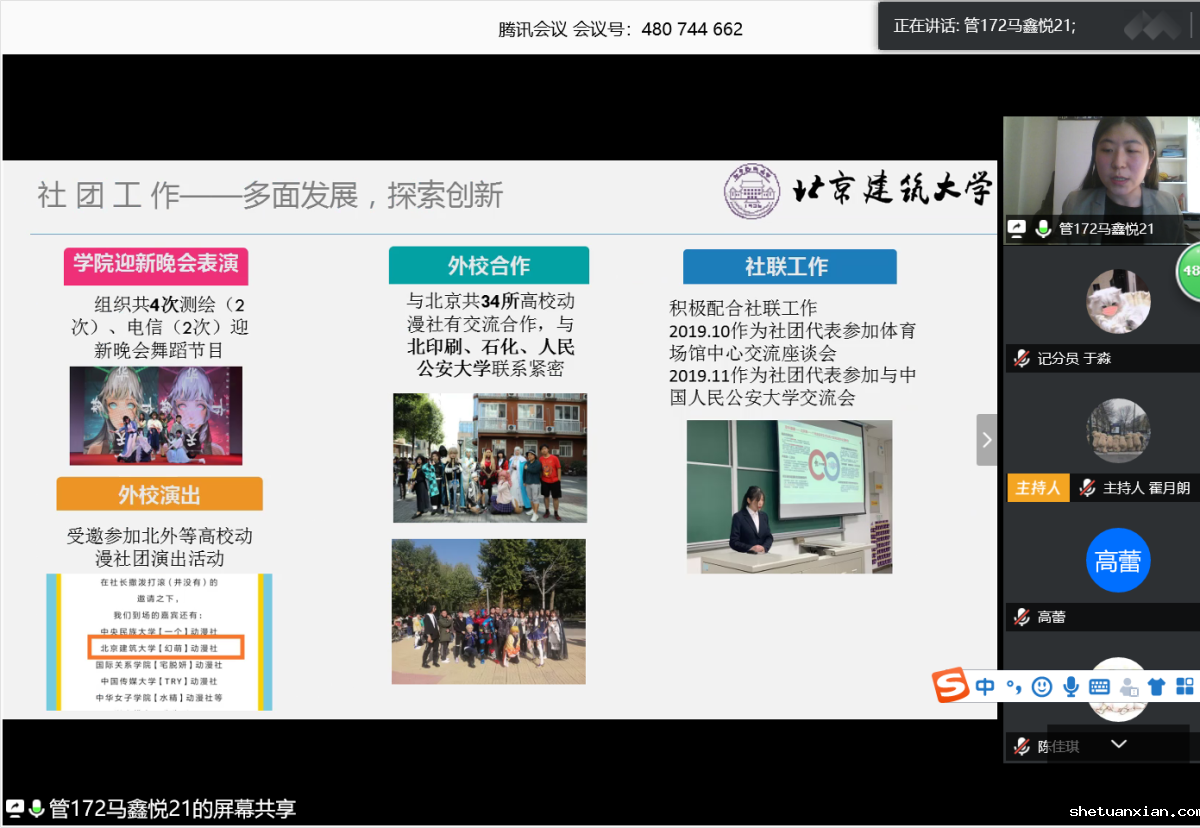Click the green 48 floating badge
This screenshot has height=828, width=1200.
(x=1190, y=271)
